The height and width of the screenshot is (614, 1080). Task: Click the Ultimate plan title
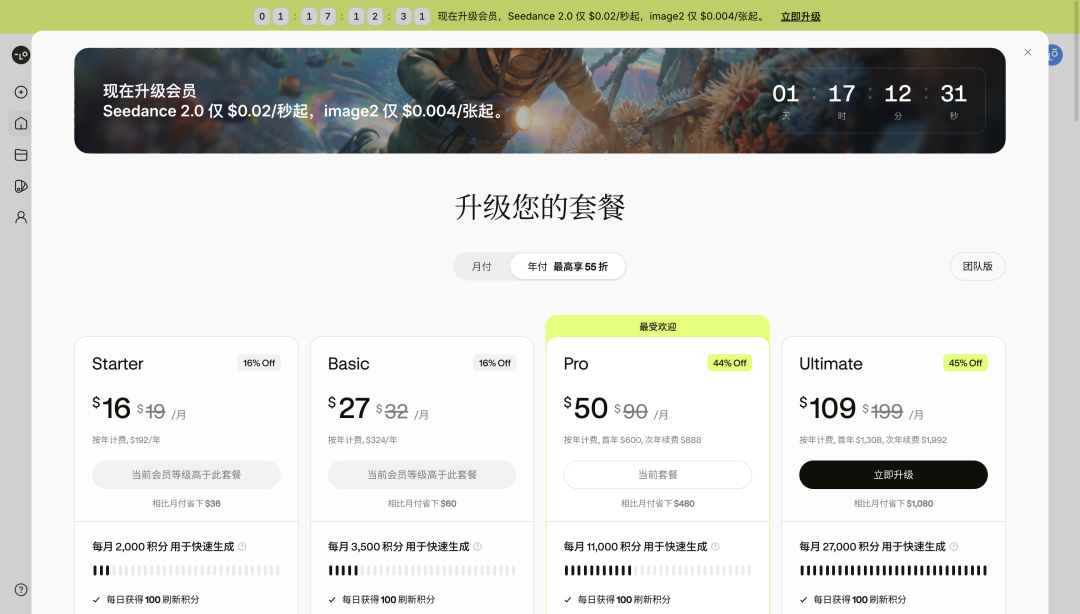point(831,364)
